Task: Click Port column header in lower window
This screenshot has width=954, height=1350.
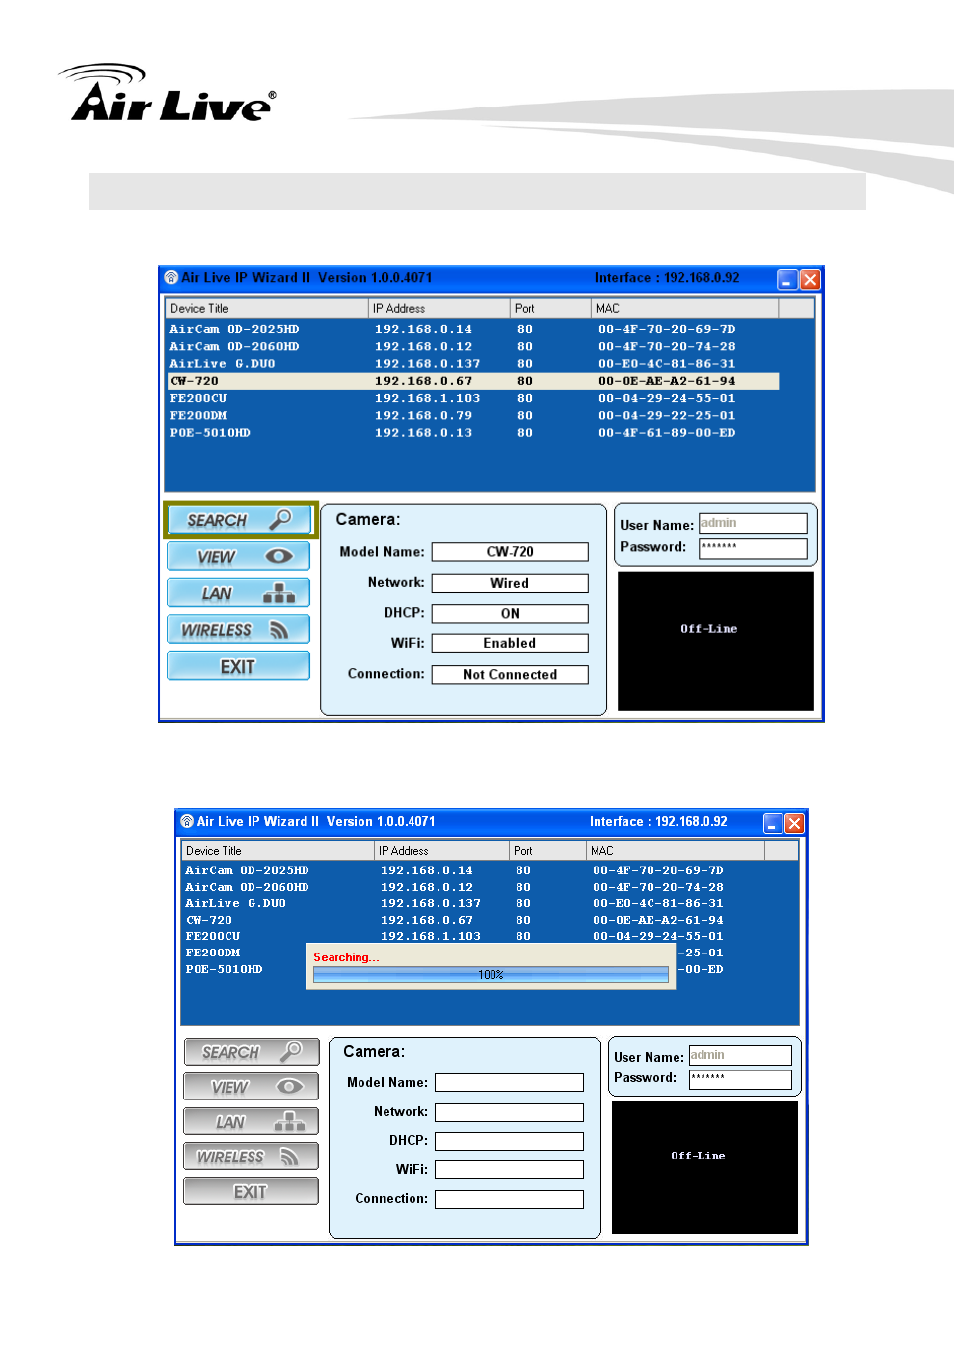Action: click(548, 851)
